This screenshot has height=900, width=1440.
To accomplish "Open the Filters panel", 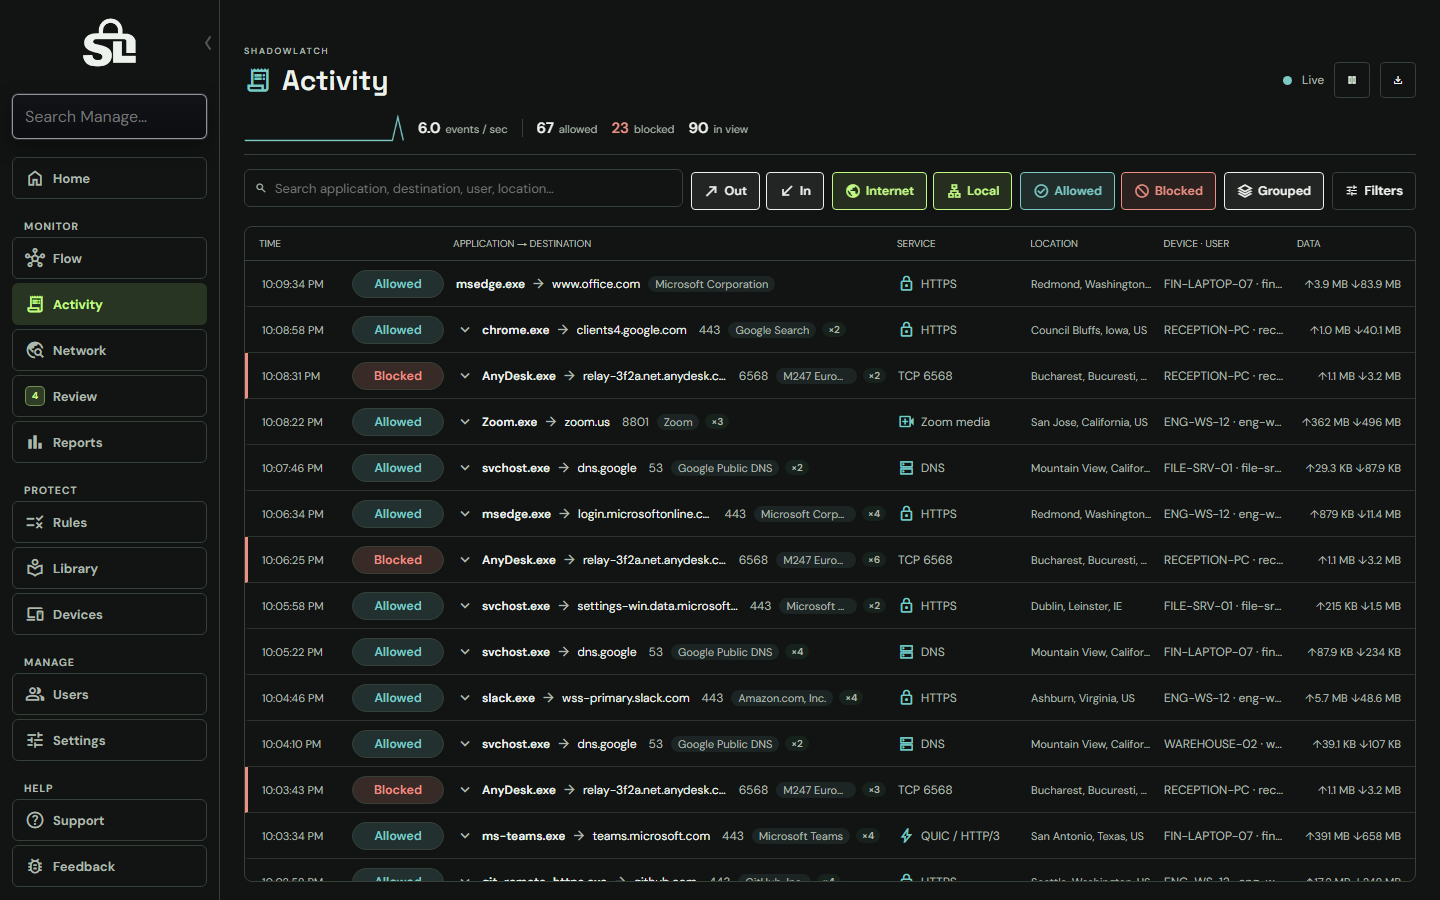I will tap(1373, 191).
